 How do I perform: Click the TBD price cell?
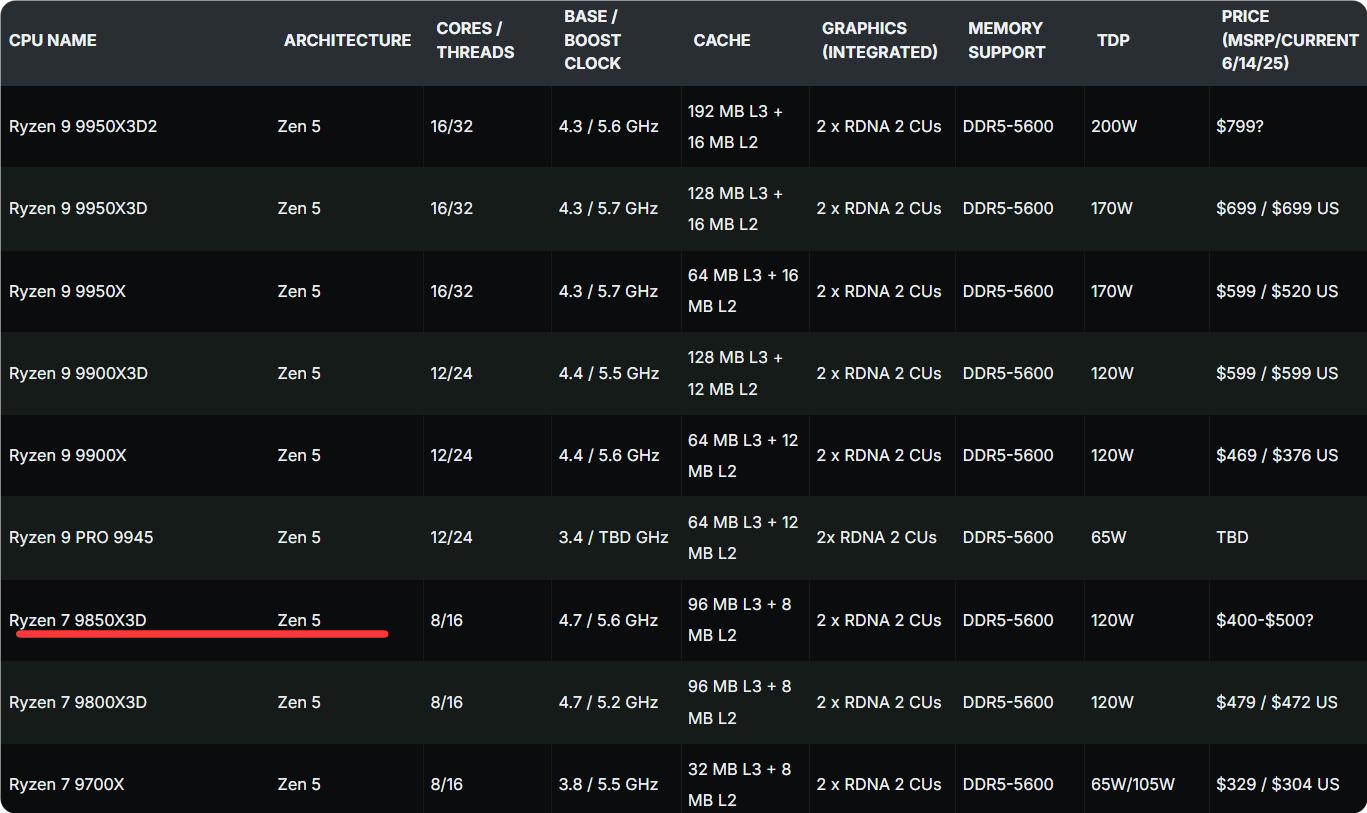(x=1232, y=537)
